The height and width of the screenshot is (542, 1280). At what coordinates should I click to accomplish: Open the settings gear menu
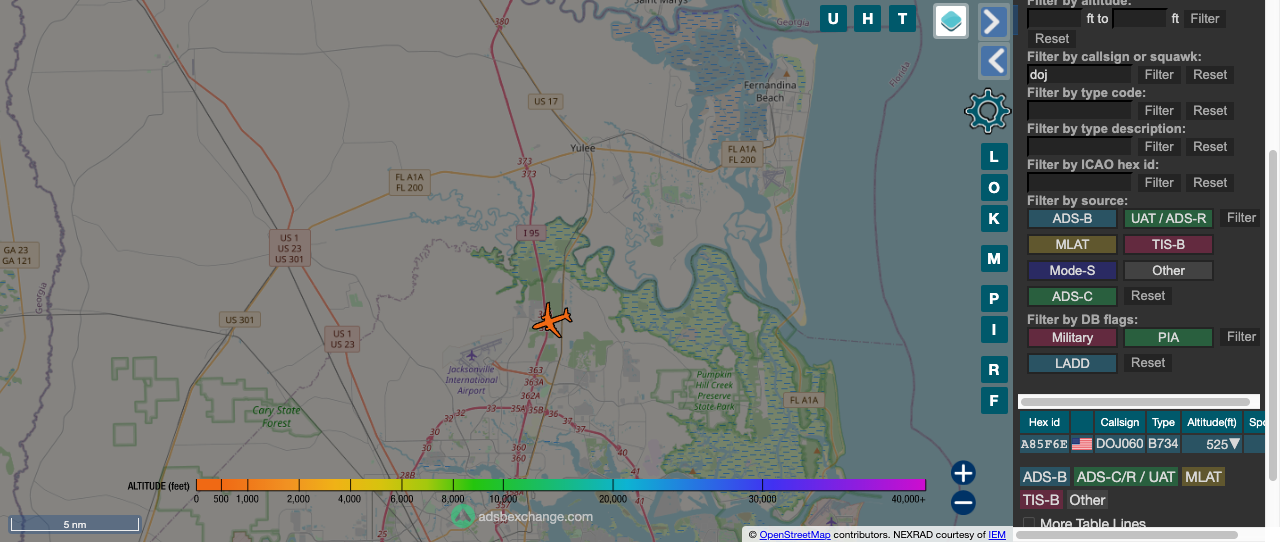click(987, 111)
